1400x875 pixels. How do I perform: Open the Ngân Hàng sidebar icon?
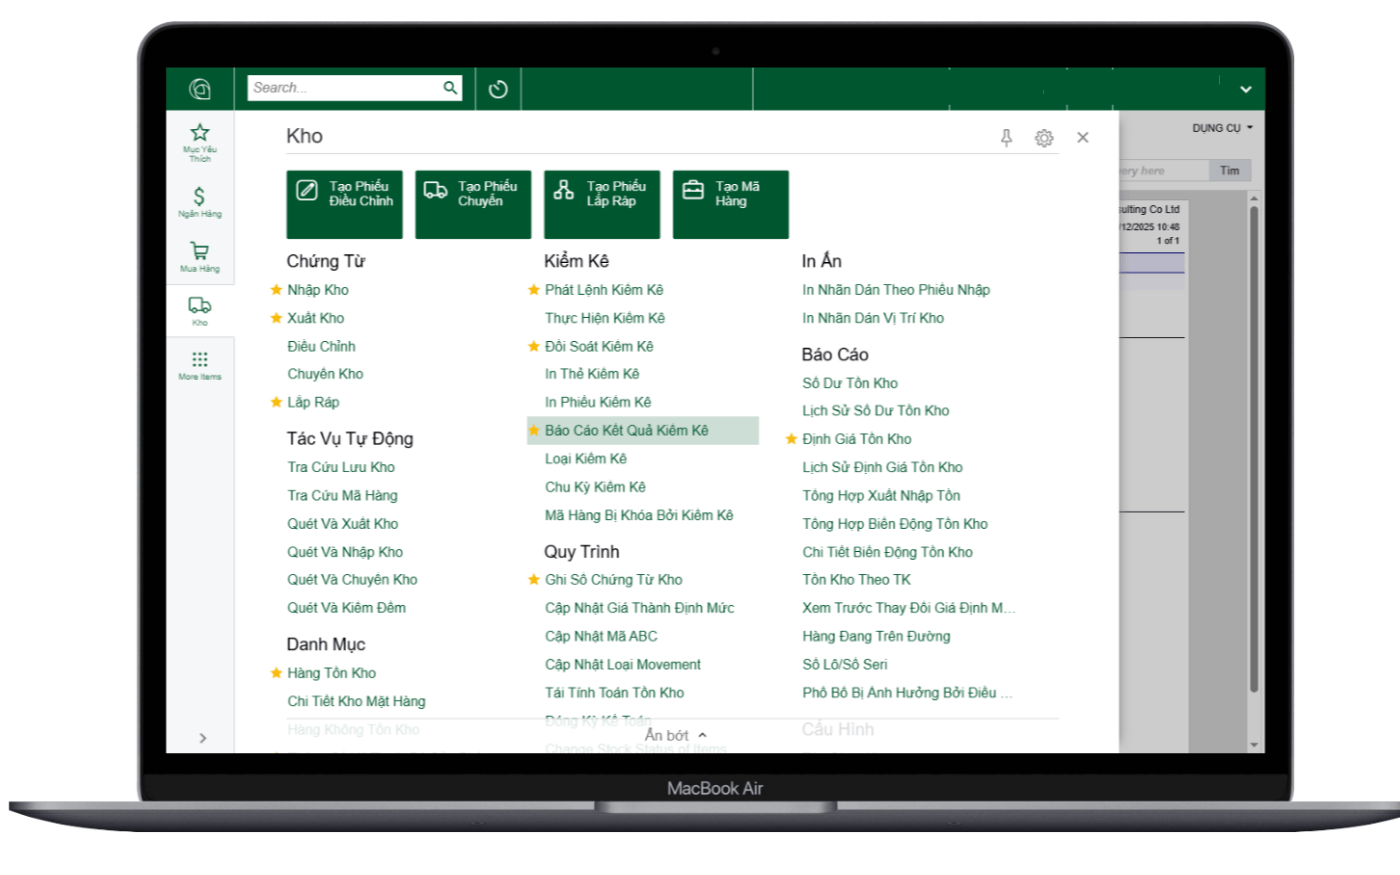[200, 201]
